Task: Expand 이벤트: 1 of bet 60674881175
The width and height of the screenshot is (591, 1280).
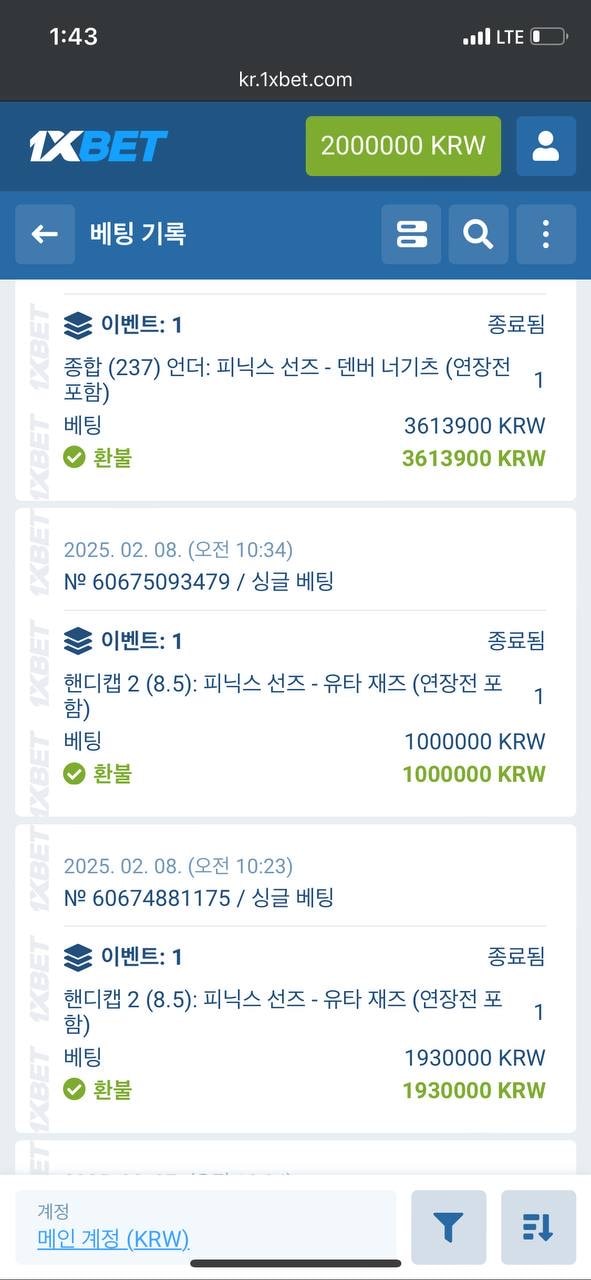Action: point(141,957)
